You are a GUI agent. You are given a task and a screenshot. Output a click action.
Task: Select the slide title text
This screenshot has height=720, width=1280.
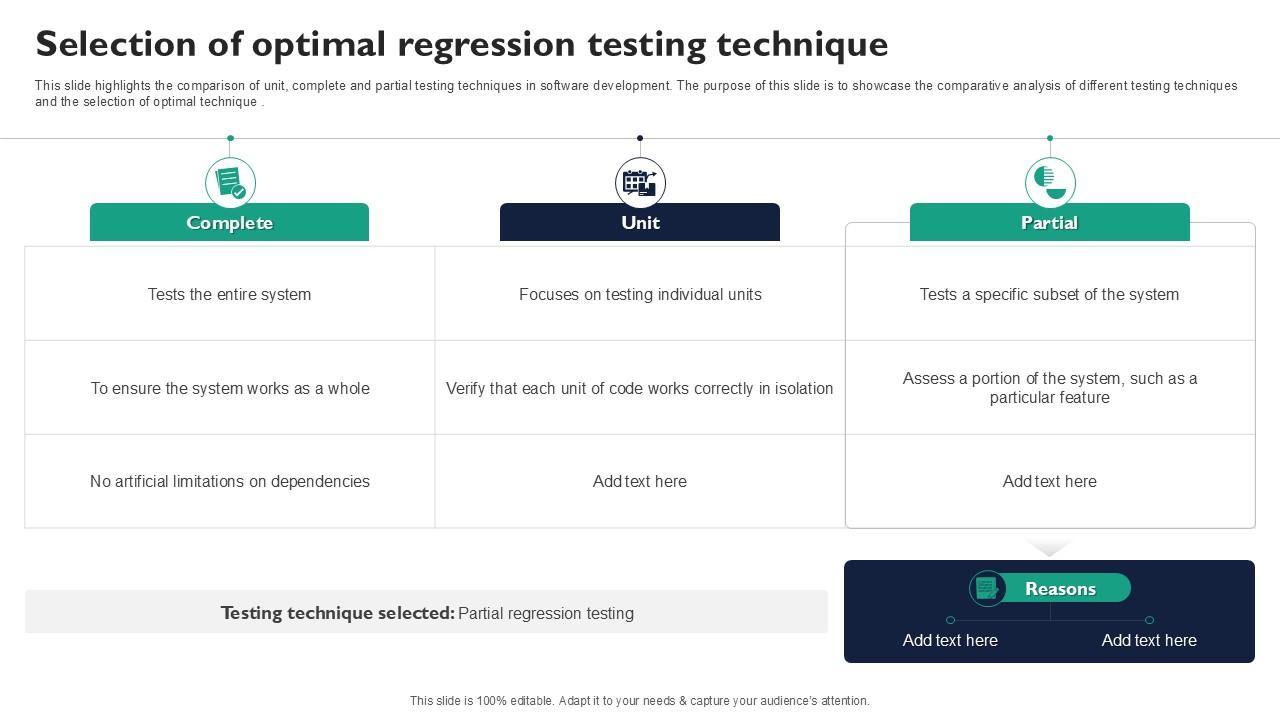pyautogui.click(x=461, y=44)
